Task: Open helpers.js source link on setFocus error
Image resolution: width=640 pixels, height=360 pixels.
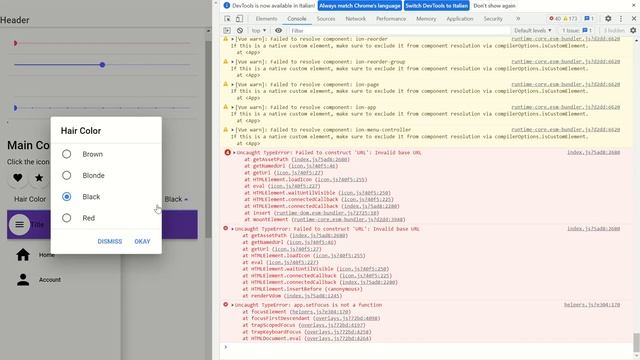Action: (x=592, y=305)
